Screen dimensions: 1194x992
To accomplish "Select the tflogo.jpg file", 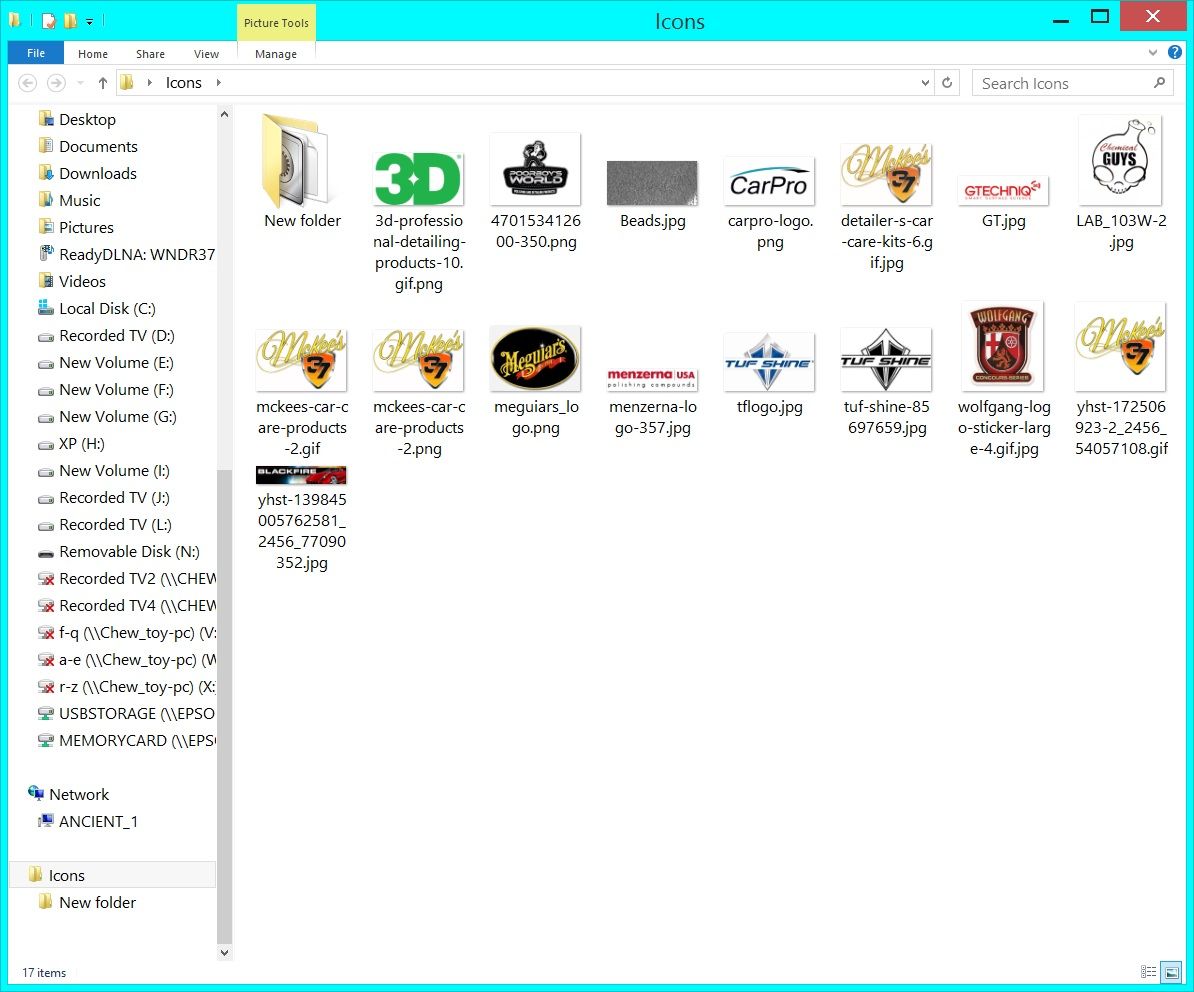I will (x=770, y=374).
